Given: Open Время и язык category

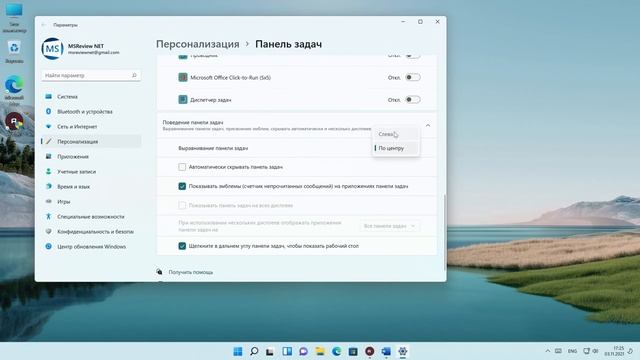Looking at the screenshot, I should [91, 187].
